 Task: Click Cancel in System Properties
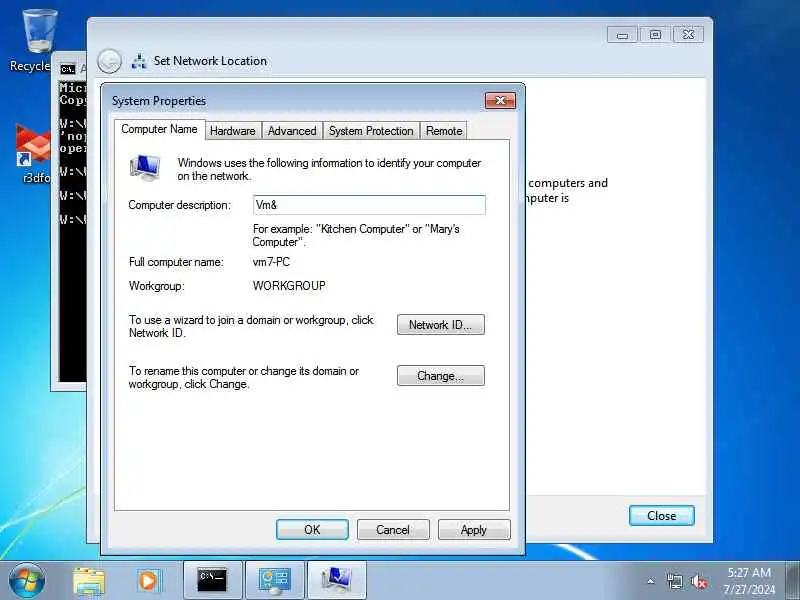[x=393, y=530]
